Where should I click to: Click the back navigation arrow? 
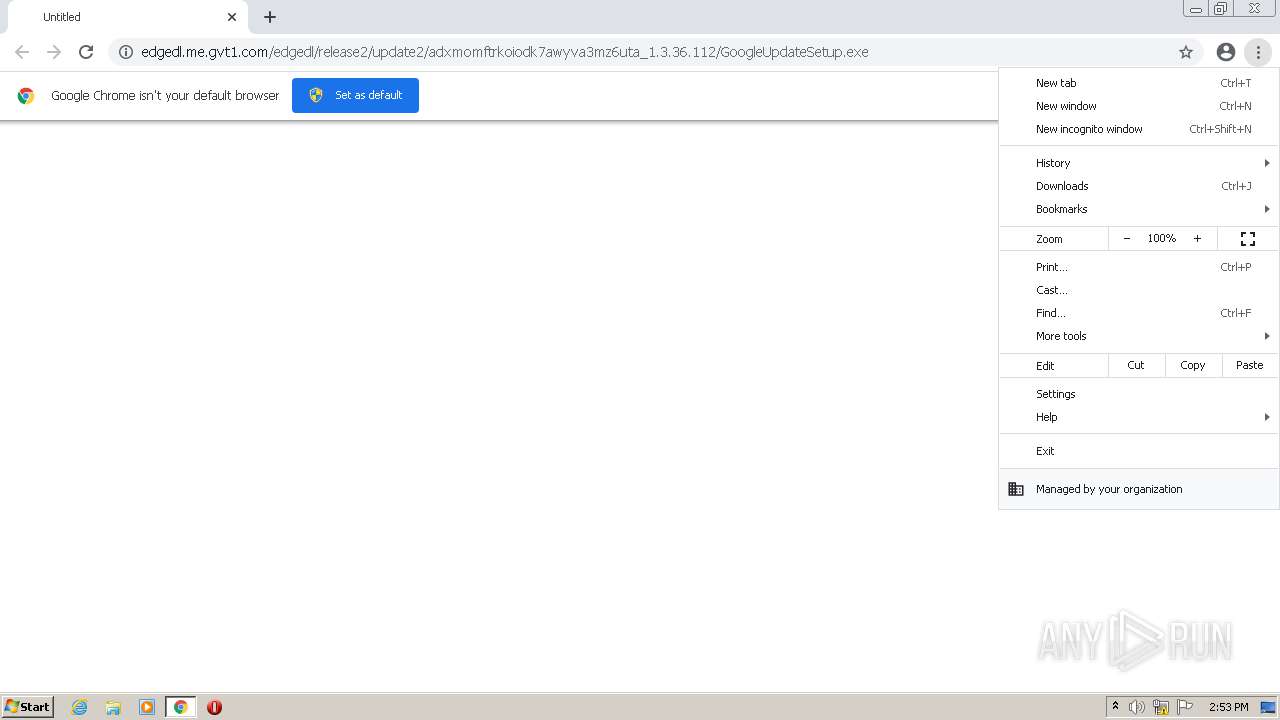(22, 52)
